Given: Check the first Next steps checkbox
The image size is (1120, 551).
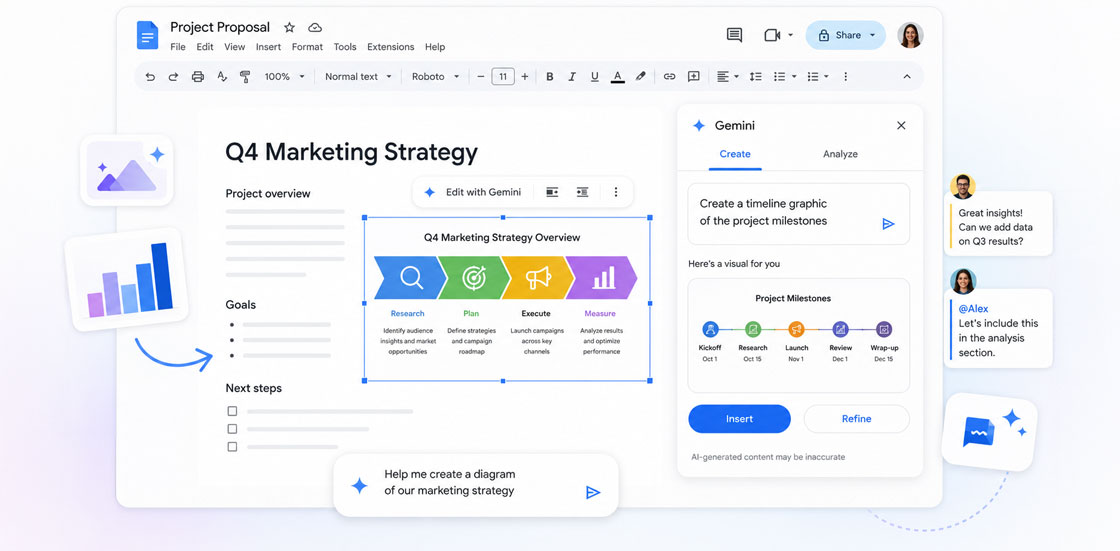Looking at the screenshot, I should coord(232,411).
